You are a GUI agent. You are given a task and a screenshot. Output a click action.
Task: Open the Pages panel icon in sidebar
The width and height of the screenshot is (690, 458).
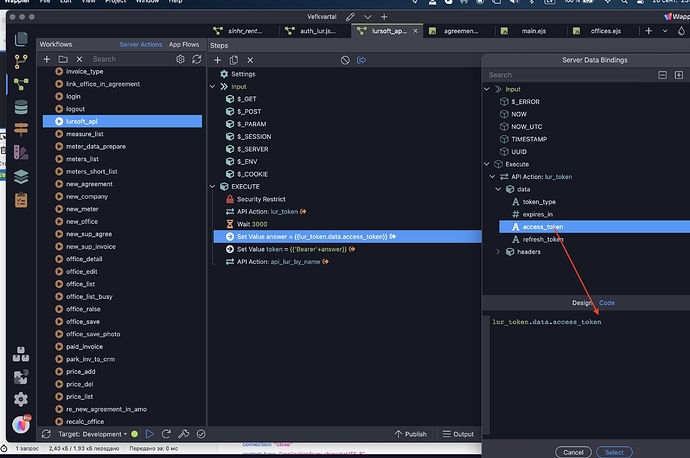point(21,39)
